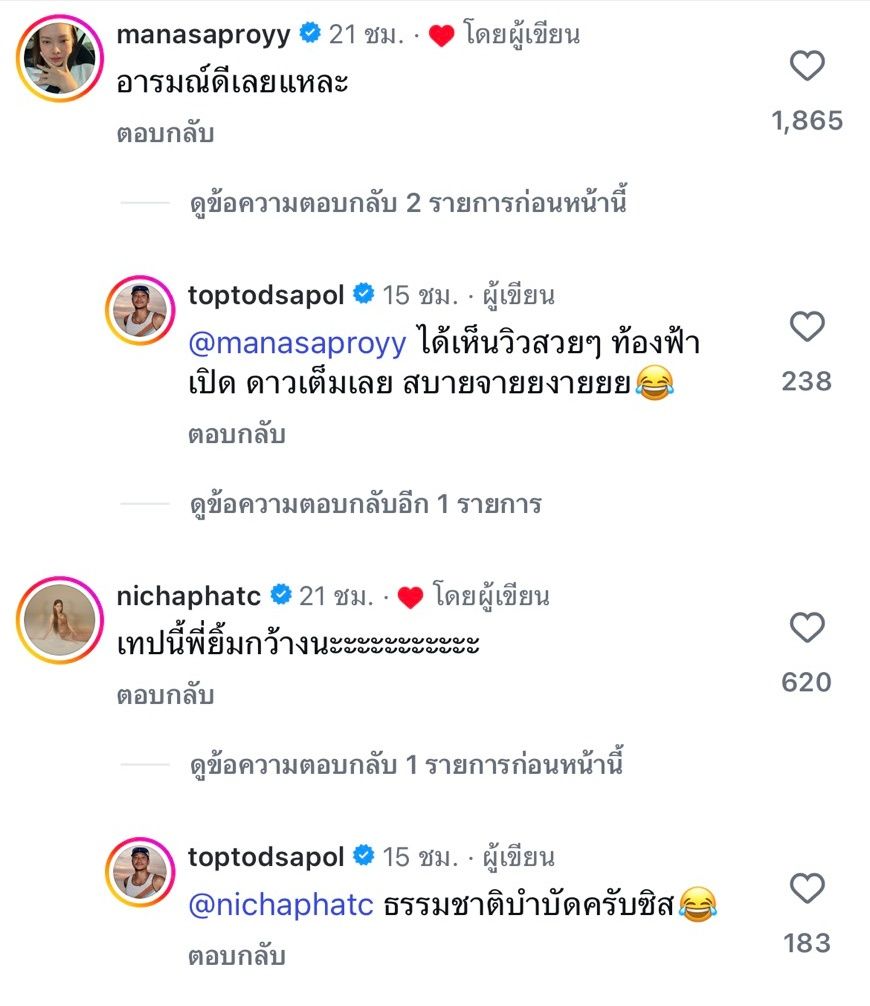Like nichaphatc's comment with the heart icon

[x=807, y=628]
